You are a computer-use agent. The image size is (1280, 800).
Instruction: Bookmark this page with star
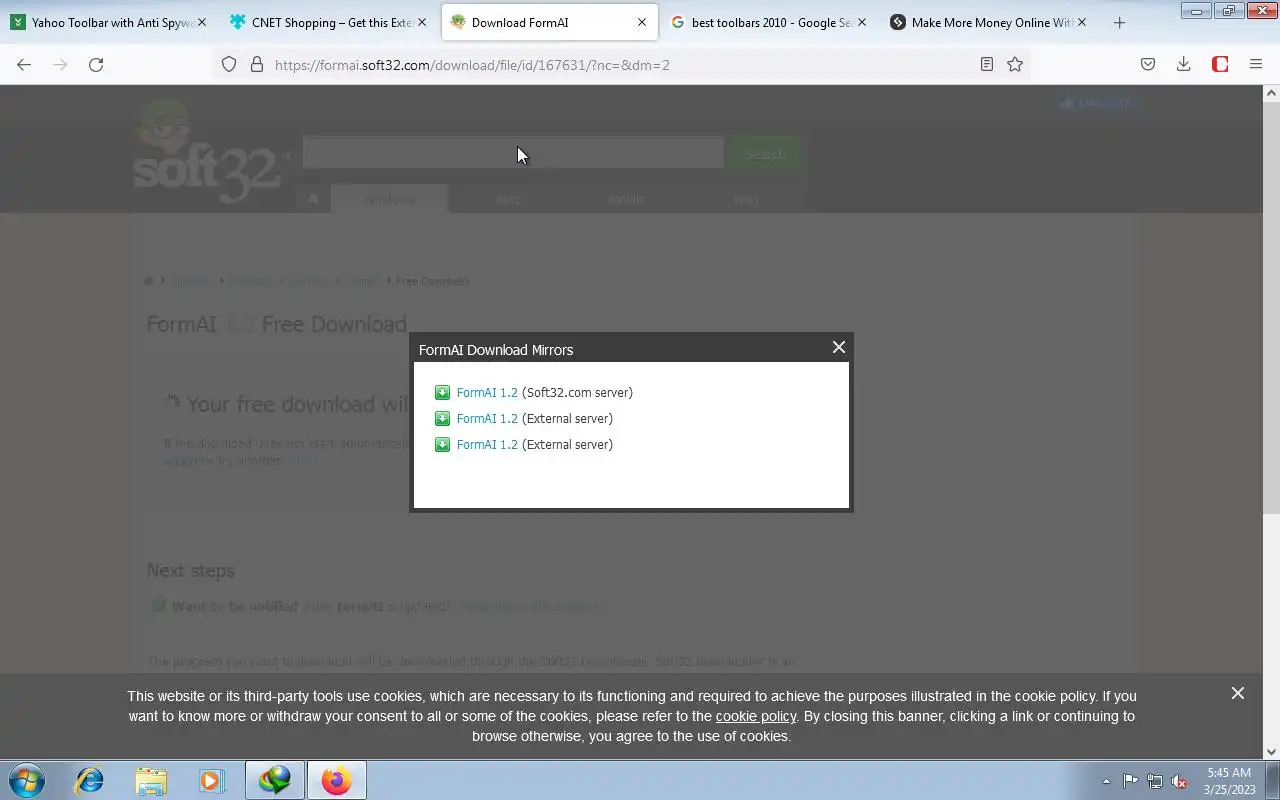pos(1015,64)
